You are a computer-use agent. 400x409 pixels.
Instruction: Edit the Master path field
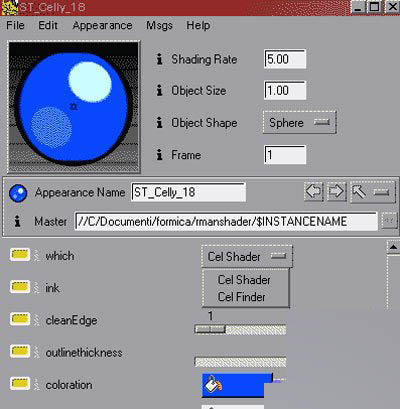pos(226,221)
